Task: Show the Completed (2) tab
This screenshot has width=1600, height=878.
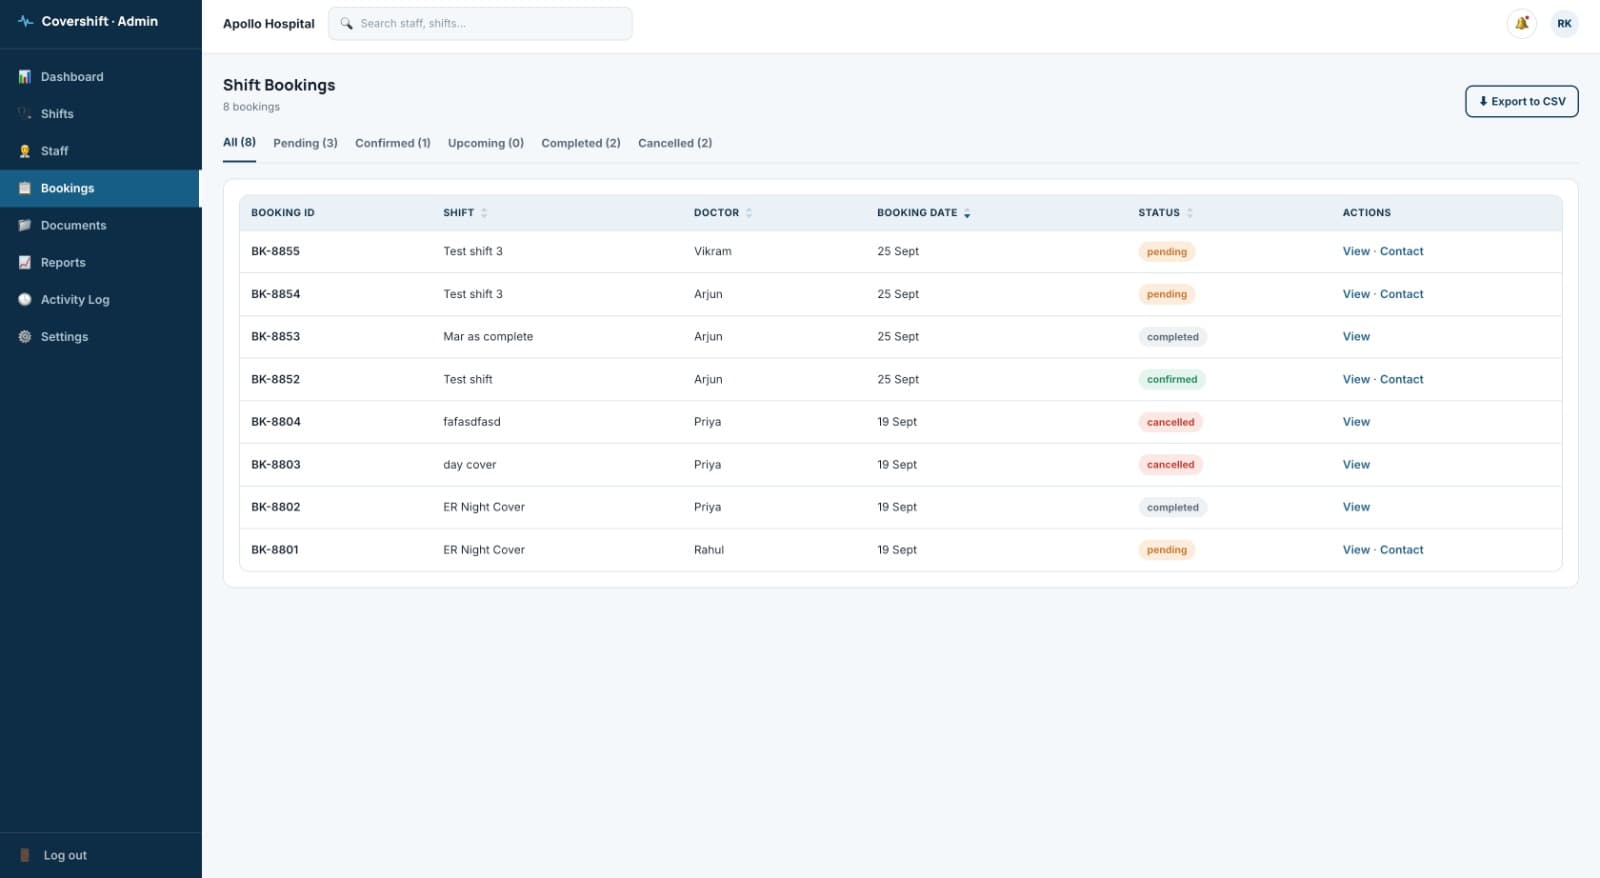Action: pos(581,143)
